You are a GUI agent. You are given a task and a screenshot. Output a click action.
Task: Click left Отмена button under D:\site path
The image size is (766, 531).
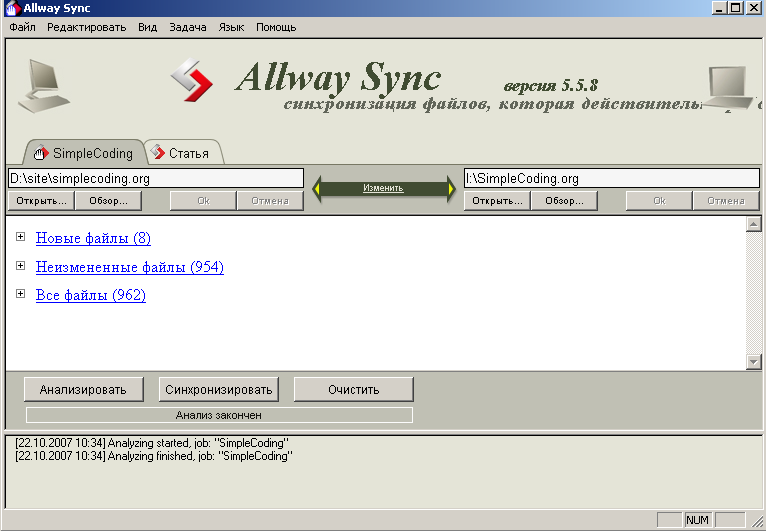tap(270, 201)
